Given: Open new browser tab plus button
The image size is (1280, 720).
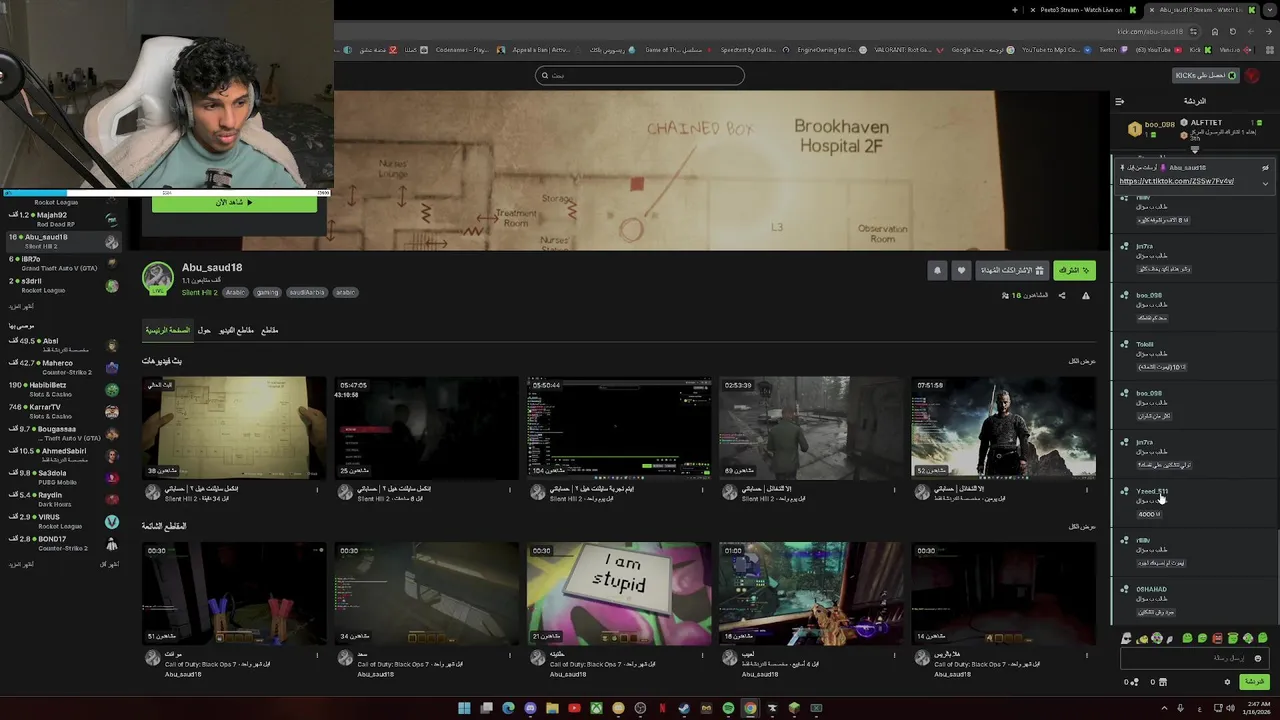Looking at the screenshot, I should tap(1015, 10).
